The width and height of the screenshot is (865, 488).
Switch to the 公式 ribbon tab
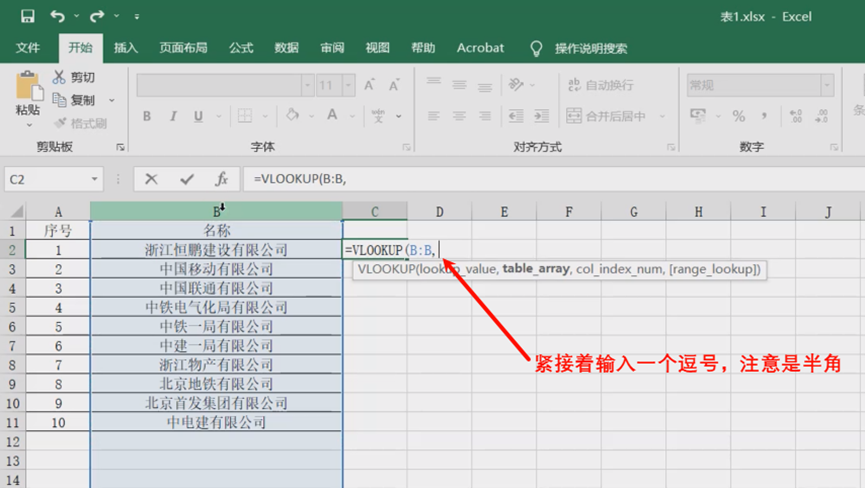tap(241, 48)
